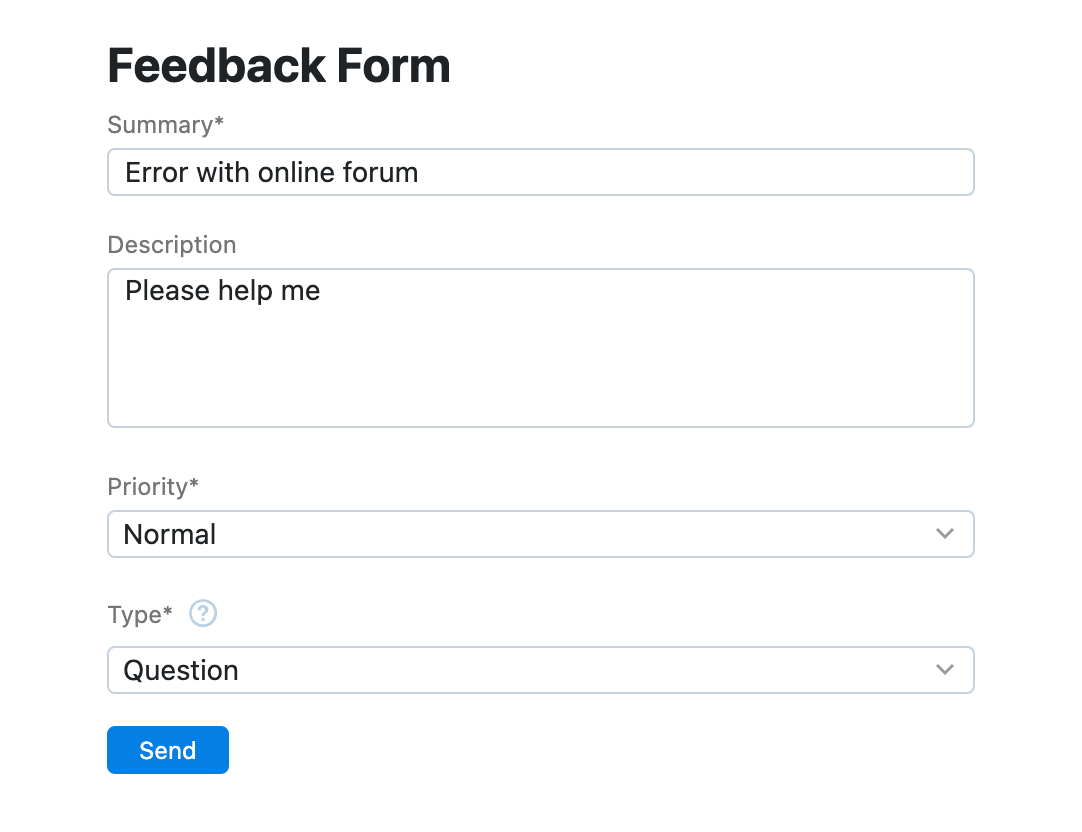Image resolution: width=1082 pixels, height=832 pixels.
Task: Click the Description field label
Action: click(x=171, y=245)
